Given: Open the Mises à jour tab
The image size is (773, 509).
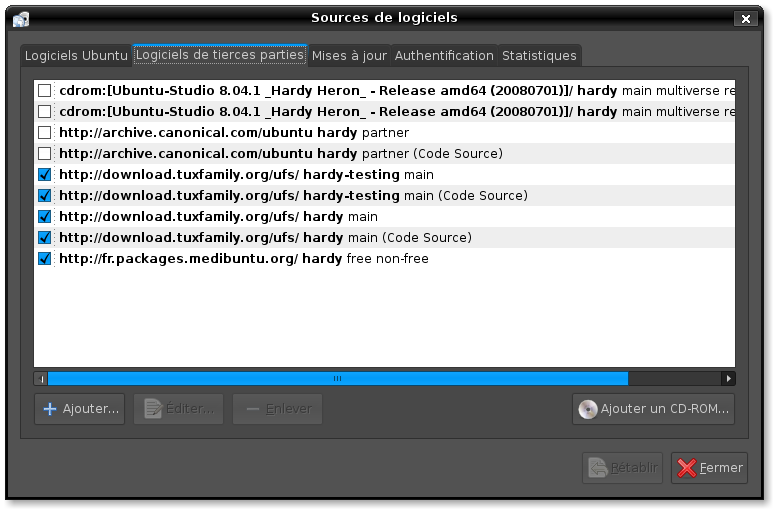Looking at the screenshot, I should click(349, 56).
